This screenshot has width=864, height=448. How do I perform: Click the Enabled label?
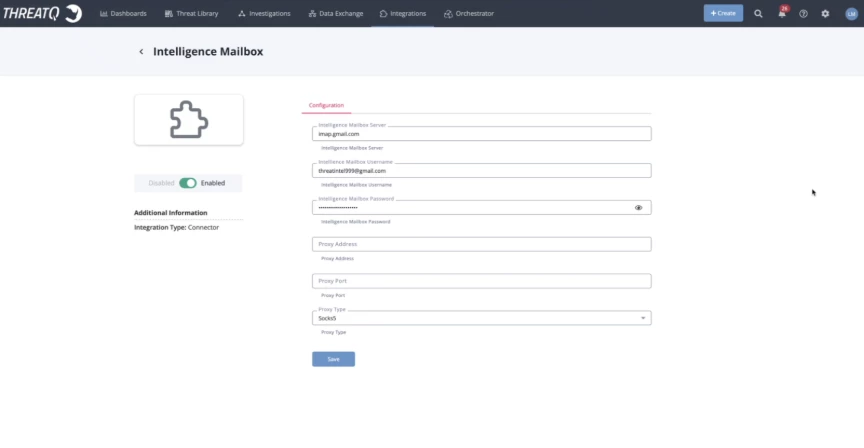click(x=213, y=183)
